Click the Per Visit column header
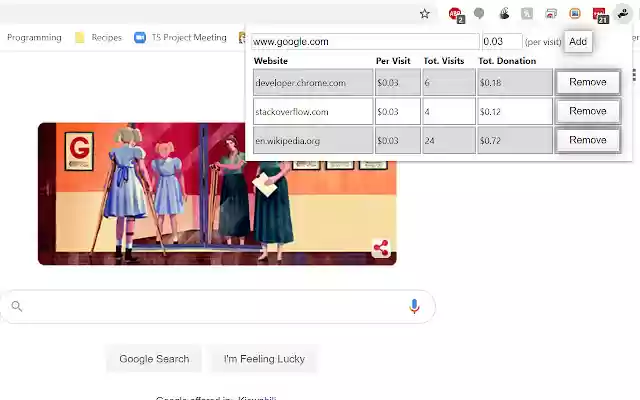This screenshot has width=640, height=400. click(x=393, y=61)
